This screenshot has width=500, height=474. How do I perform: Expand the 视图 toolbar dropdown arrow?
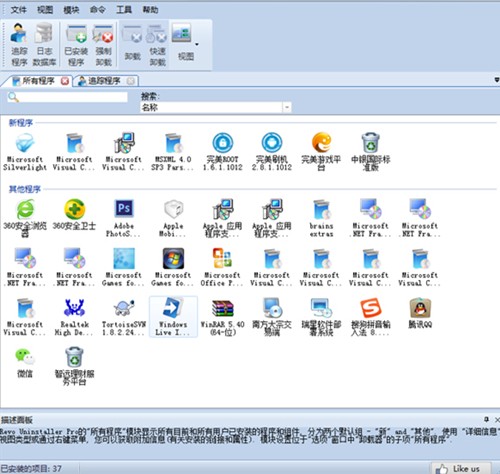(x=197, y=44)
